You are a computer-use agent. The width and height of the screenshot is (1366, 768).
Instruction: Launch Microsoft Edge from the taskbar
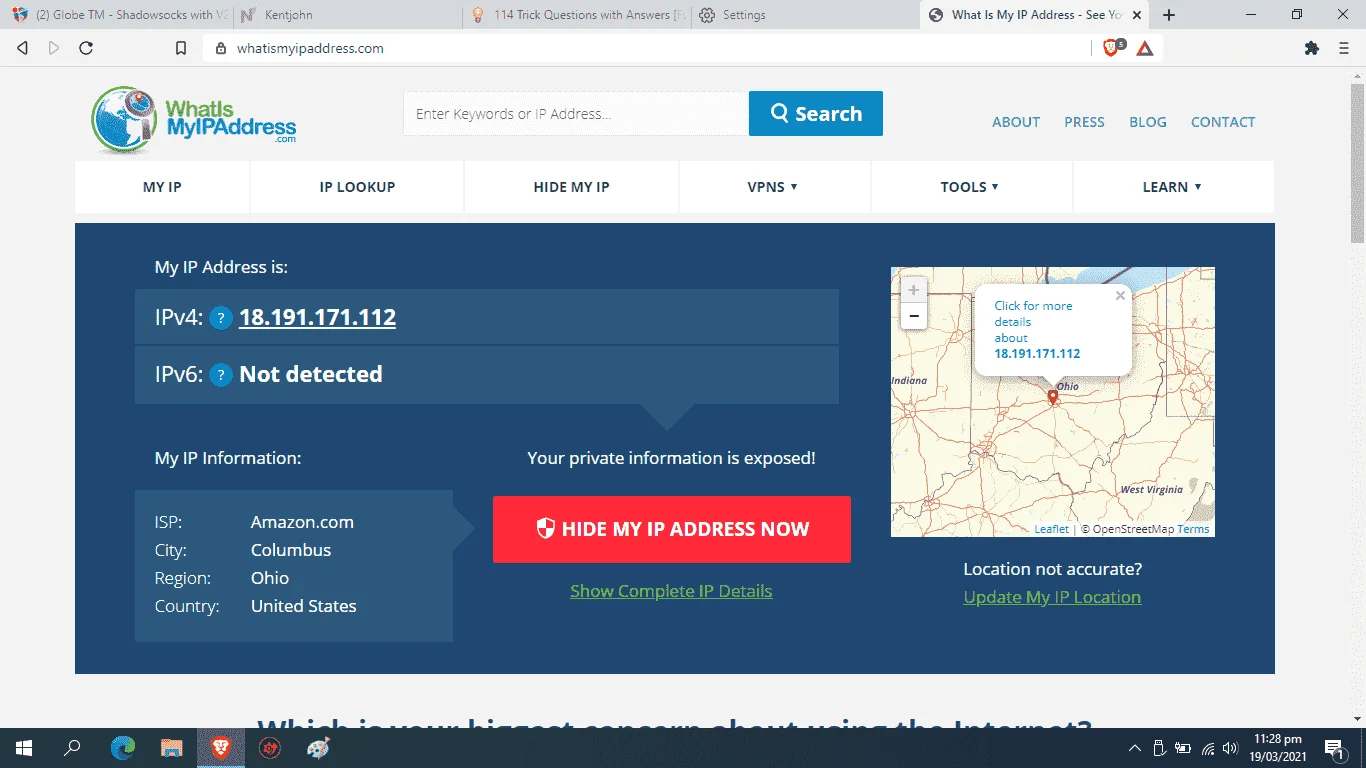pyautogui.click(x=123, y=748)
